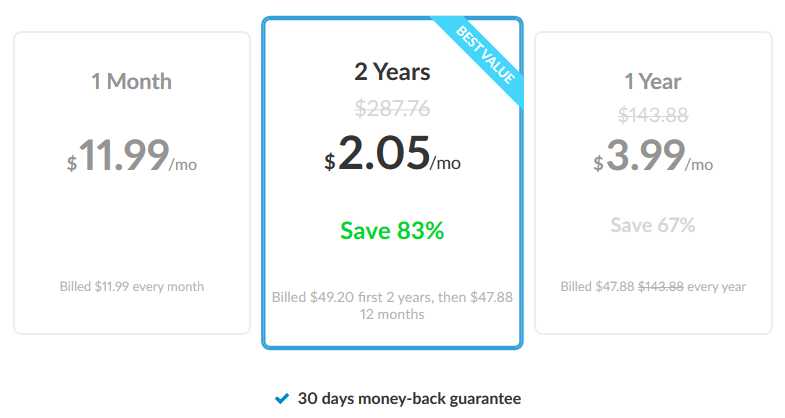Click the gray Save 67% label
The image size is (785, 418).
[653, 225]
